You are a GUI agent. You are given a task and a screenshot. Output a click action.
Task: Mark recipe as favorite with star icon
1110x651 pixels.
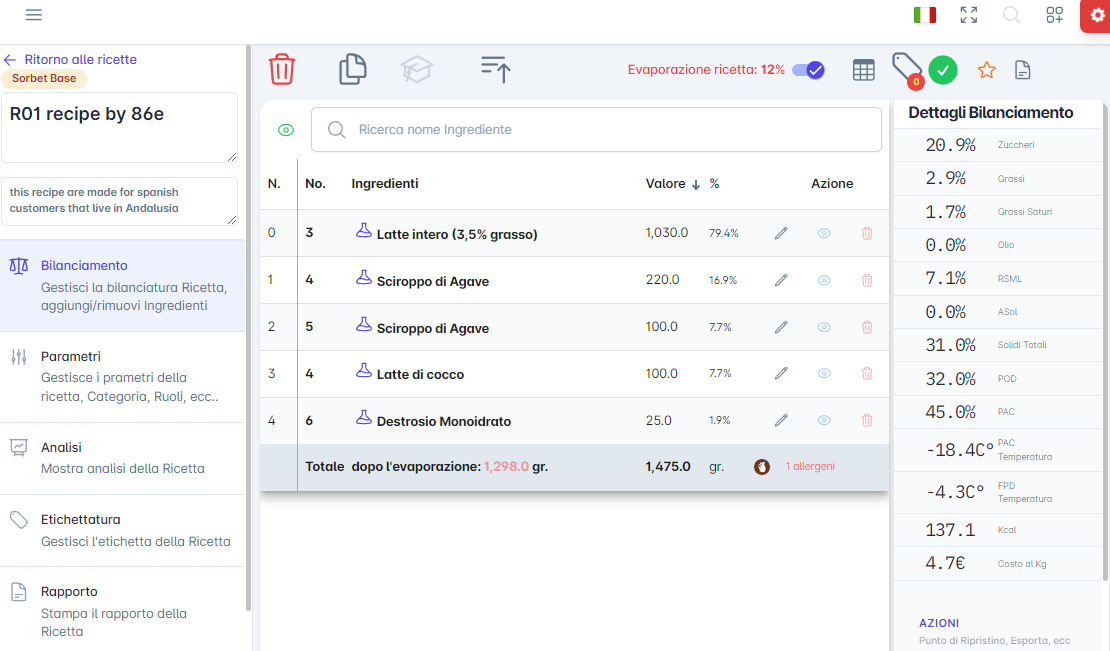click(987, 70)
